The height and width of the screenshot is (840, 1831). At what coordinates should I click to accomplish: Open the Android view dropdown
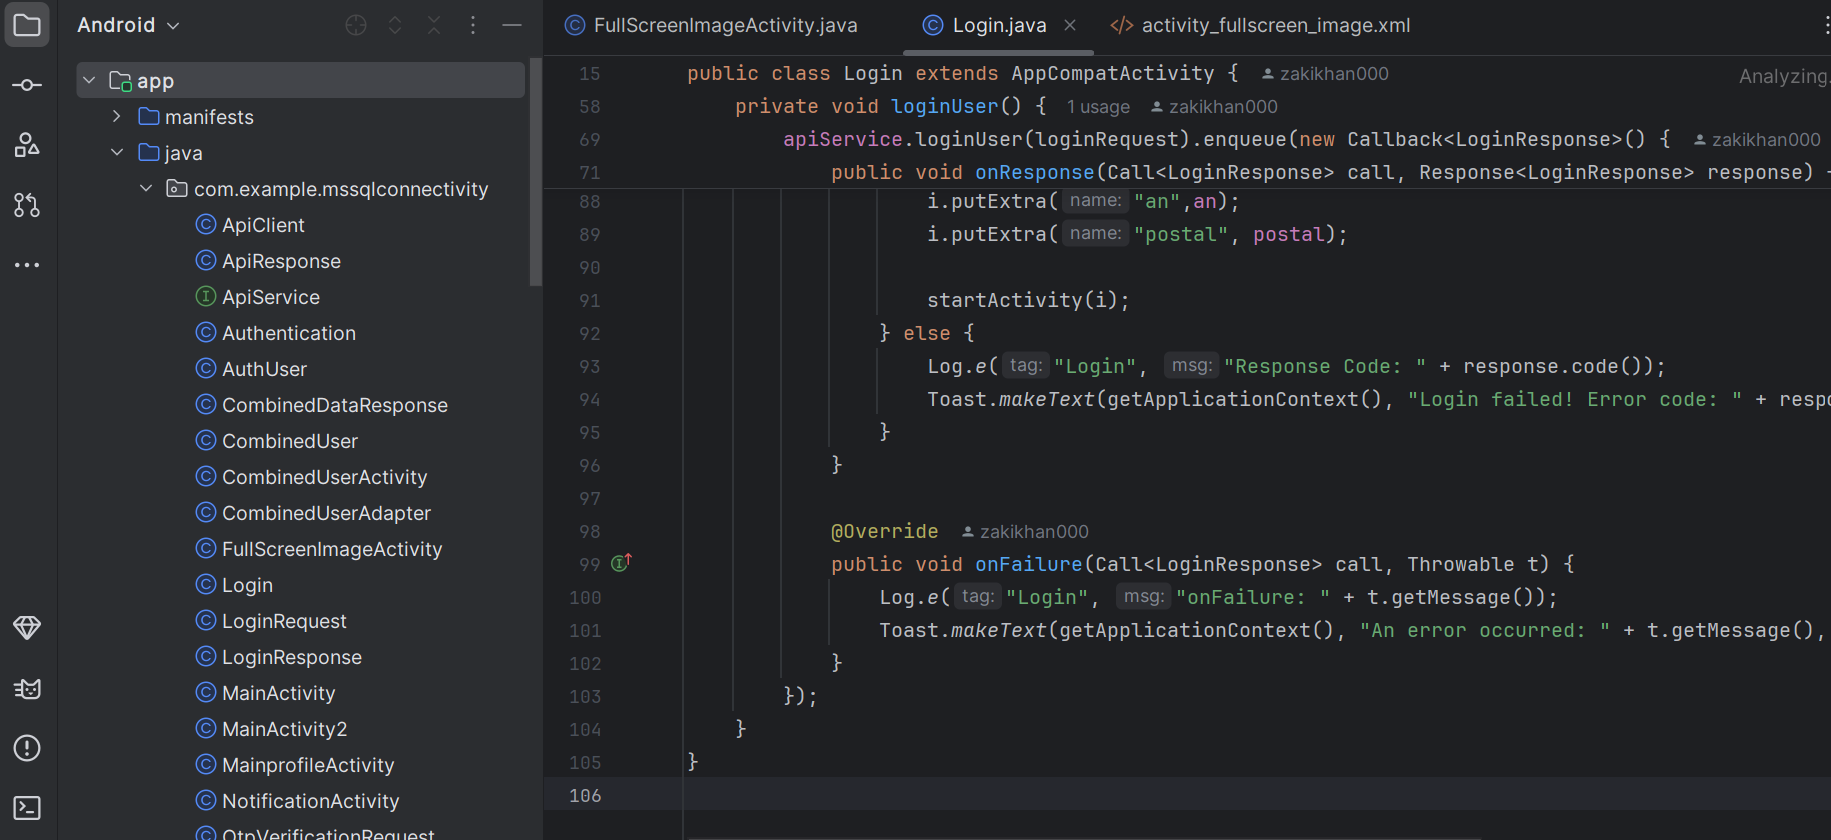(x=128, y=25)
